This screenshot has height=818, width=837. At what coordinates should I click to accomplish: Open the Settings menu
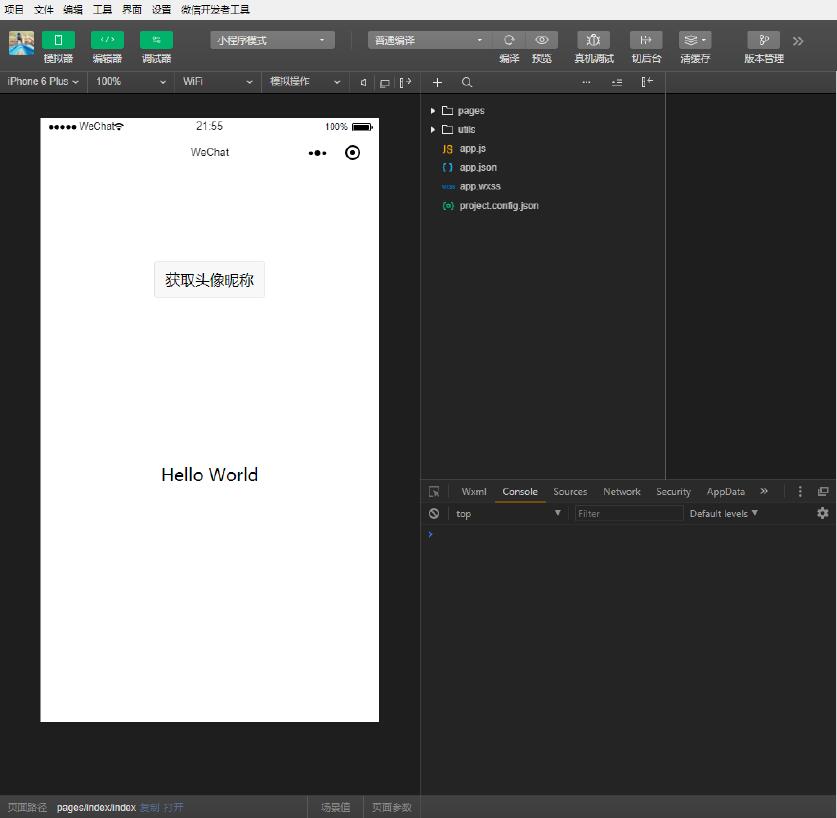[161, 10]
